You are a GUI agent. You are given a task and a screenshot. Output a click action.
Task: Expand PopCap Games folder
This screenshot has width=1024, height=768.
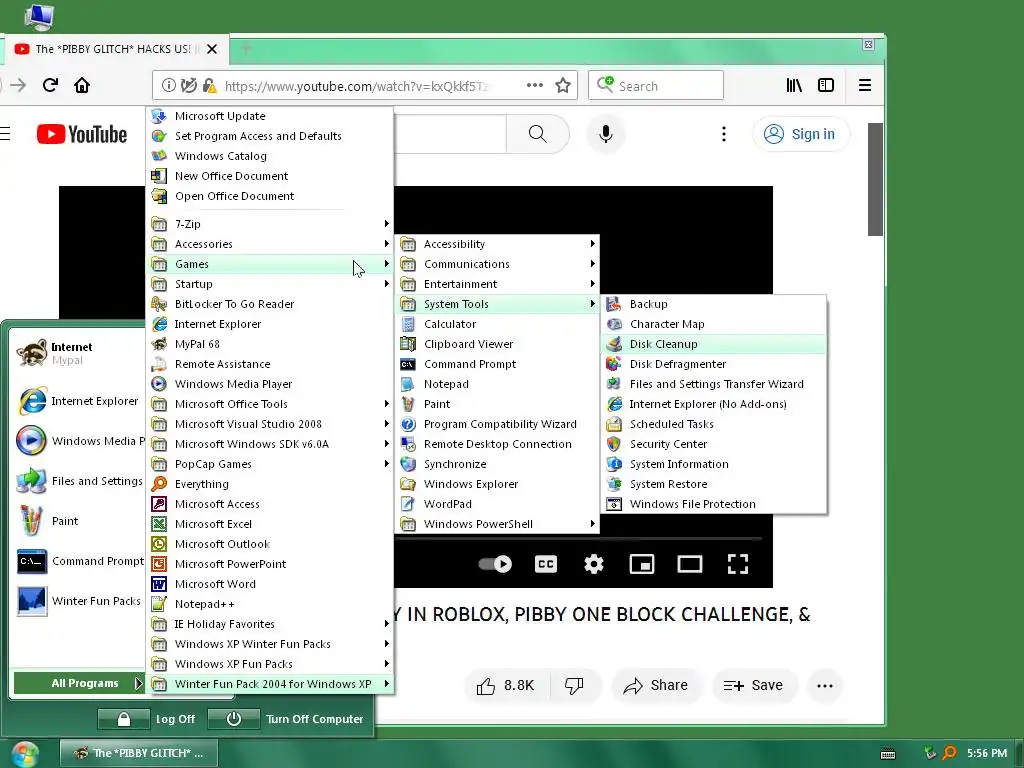270,464
